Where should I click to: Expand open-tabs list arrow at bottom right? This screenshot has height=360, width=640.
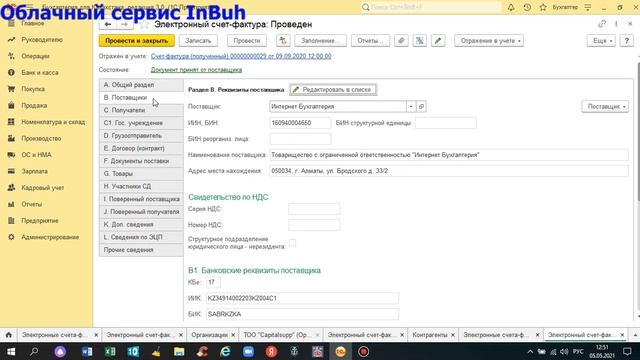(x=635, y=335)
